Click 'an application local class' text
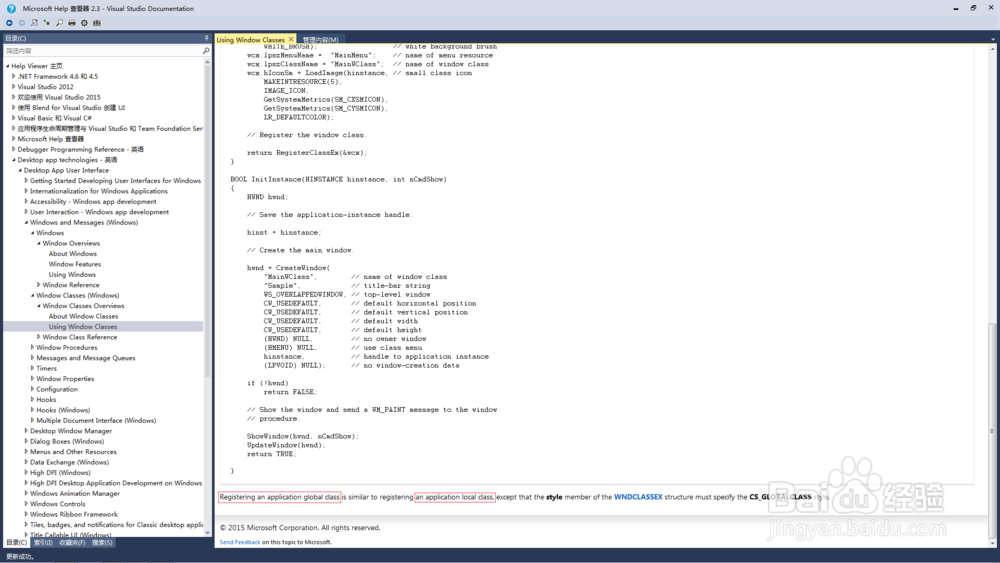 [x=455, y=497]
